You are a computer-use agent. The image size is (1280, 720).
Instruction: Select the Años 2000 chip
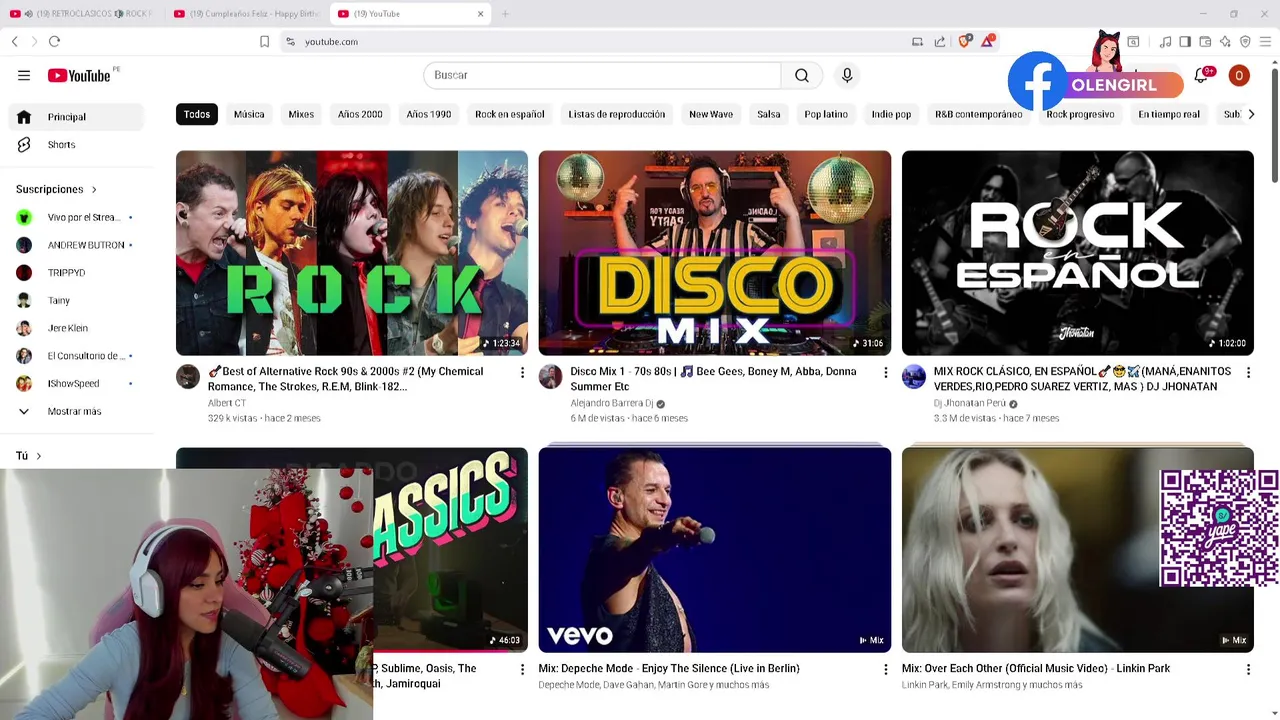pos(360,114)
